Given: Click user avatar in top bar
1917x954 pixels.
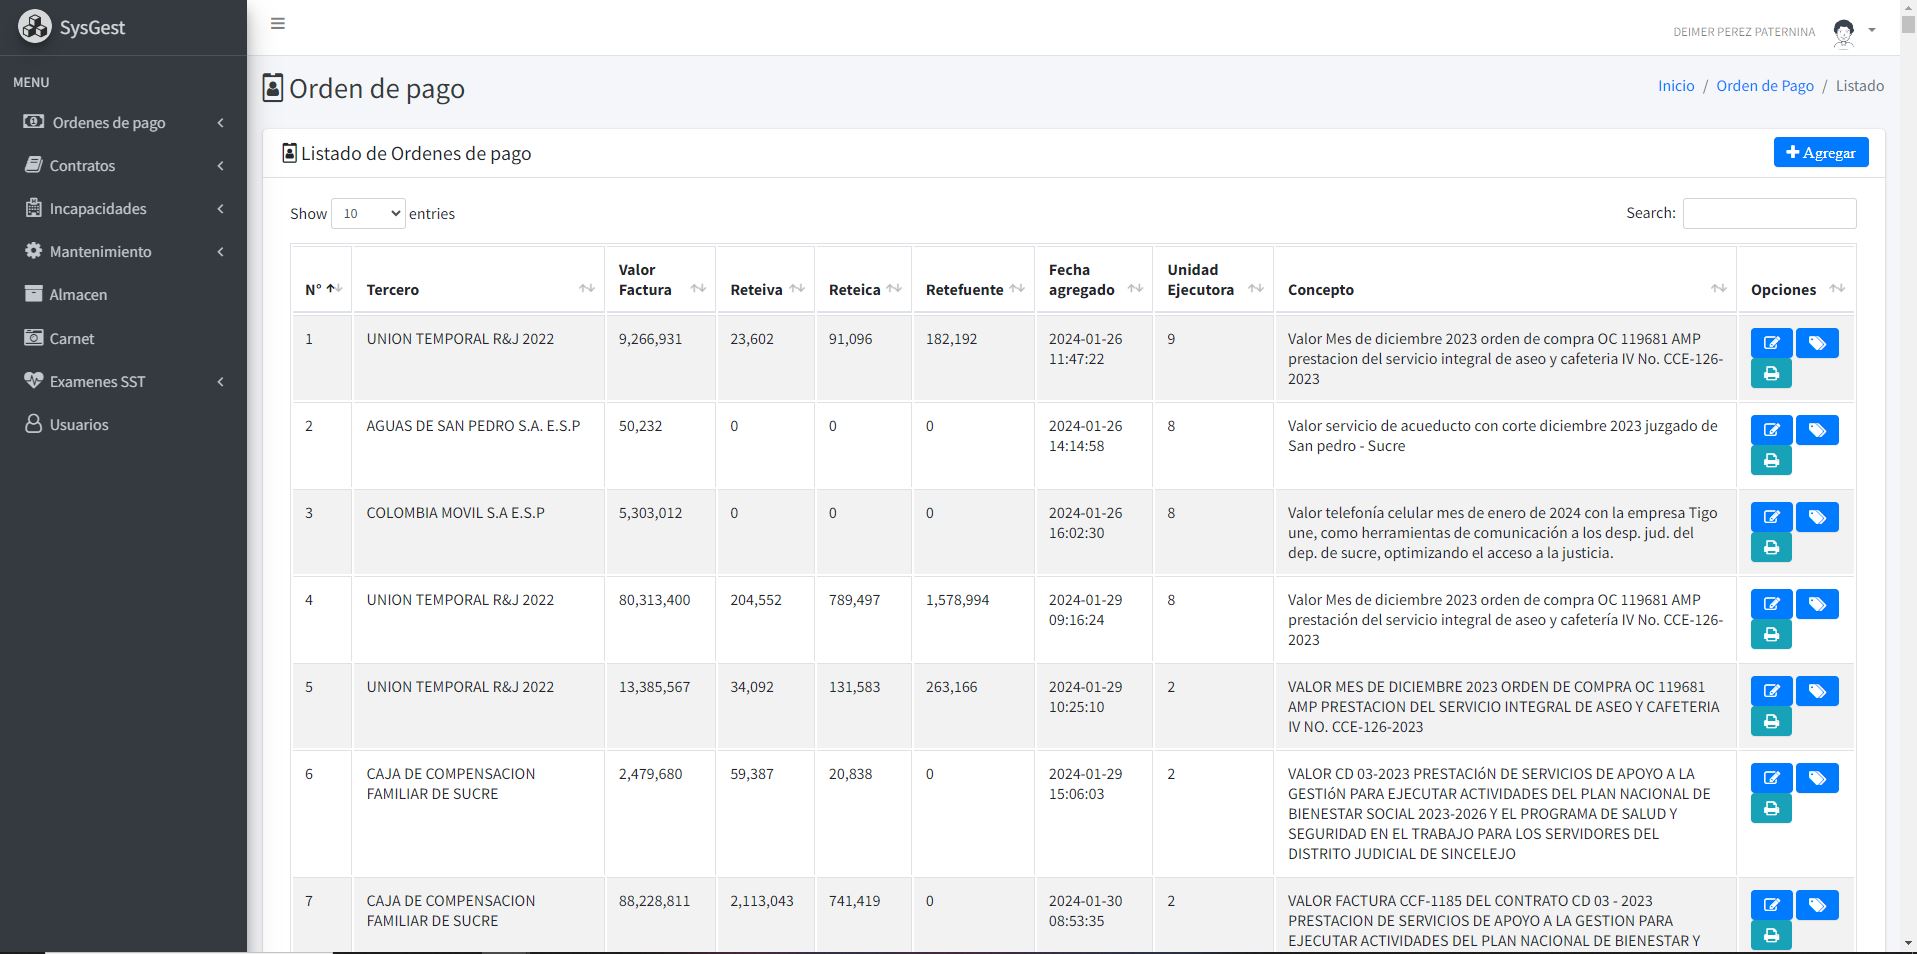Looking at the screenshot, I should [1843, 32].
